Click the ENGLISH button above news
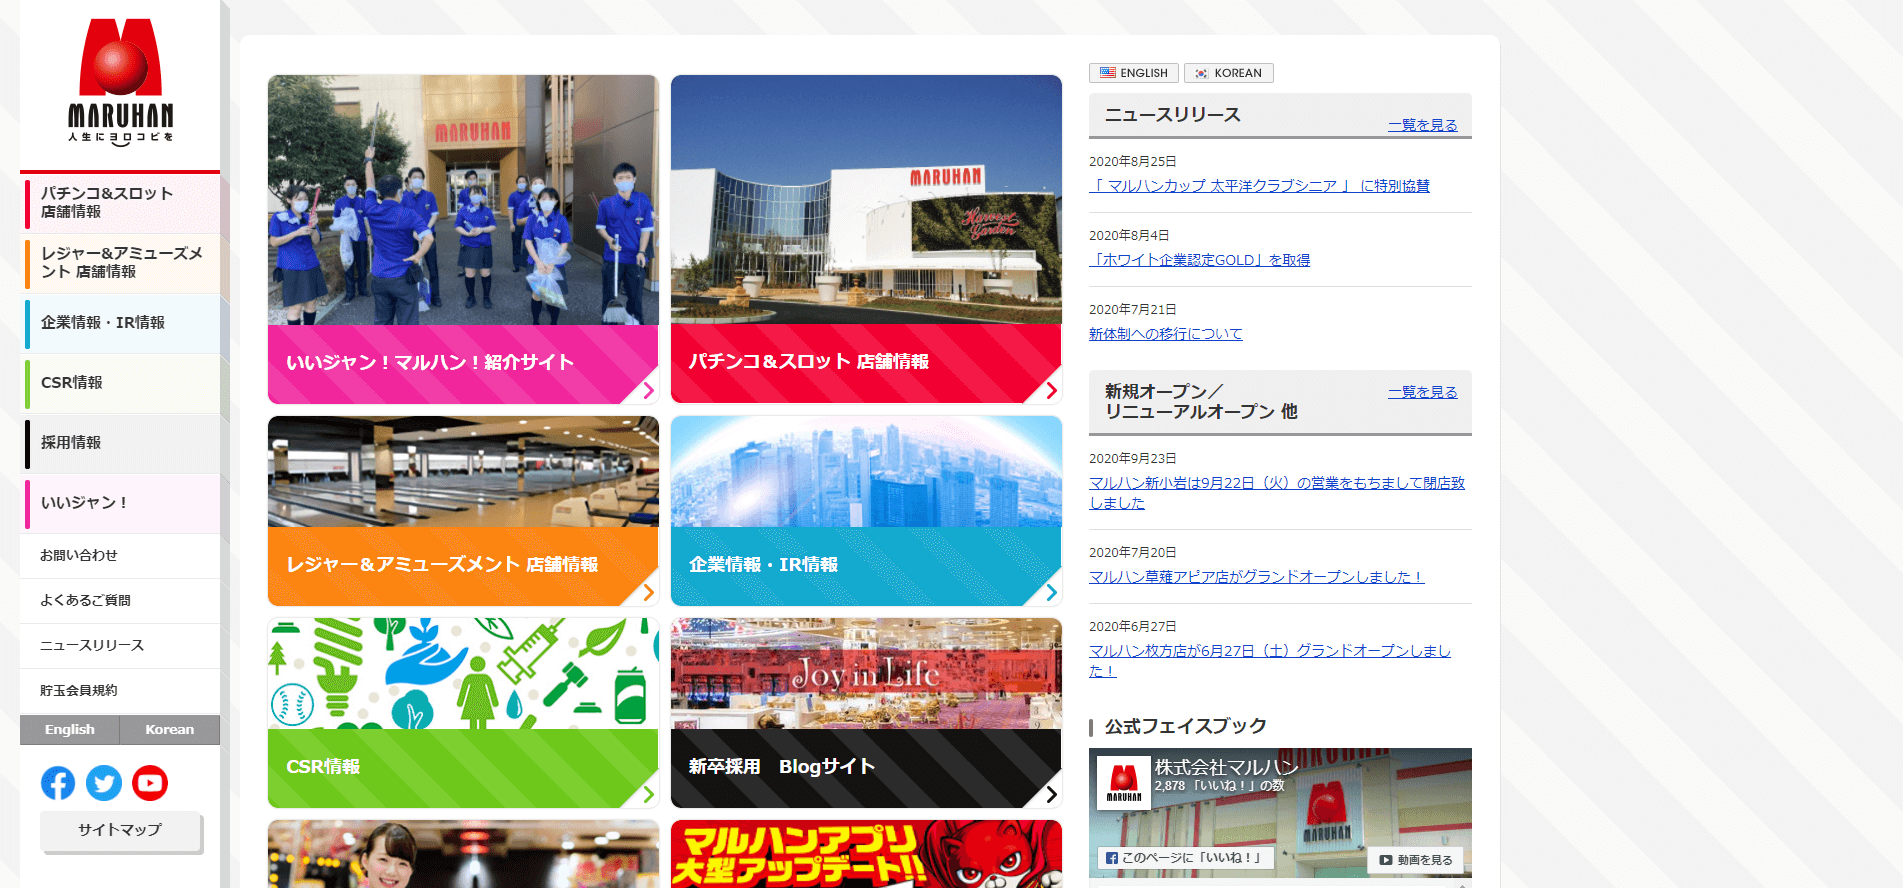This screenshot has width=1903, height=888. 1133,73
